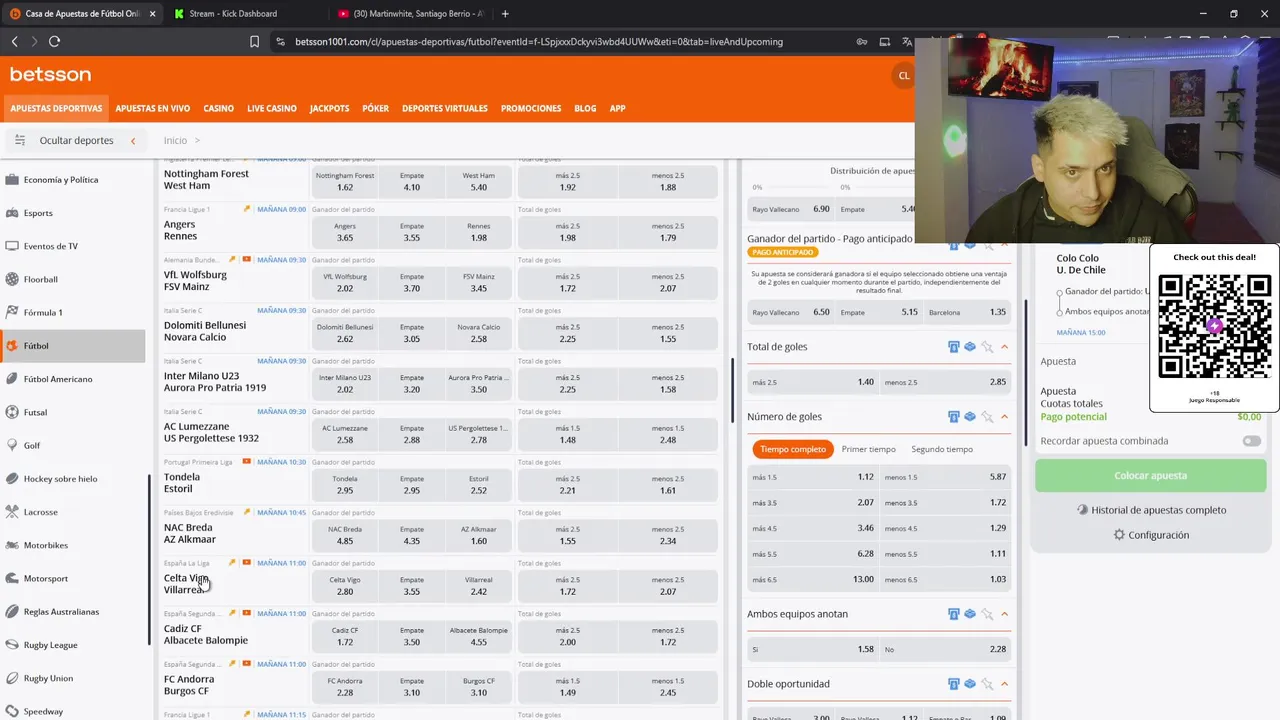Open the Lacrosse sport icon
This screenshot has height=720, width=1280.
12,512
